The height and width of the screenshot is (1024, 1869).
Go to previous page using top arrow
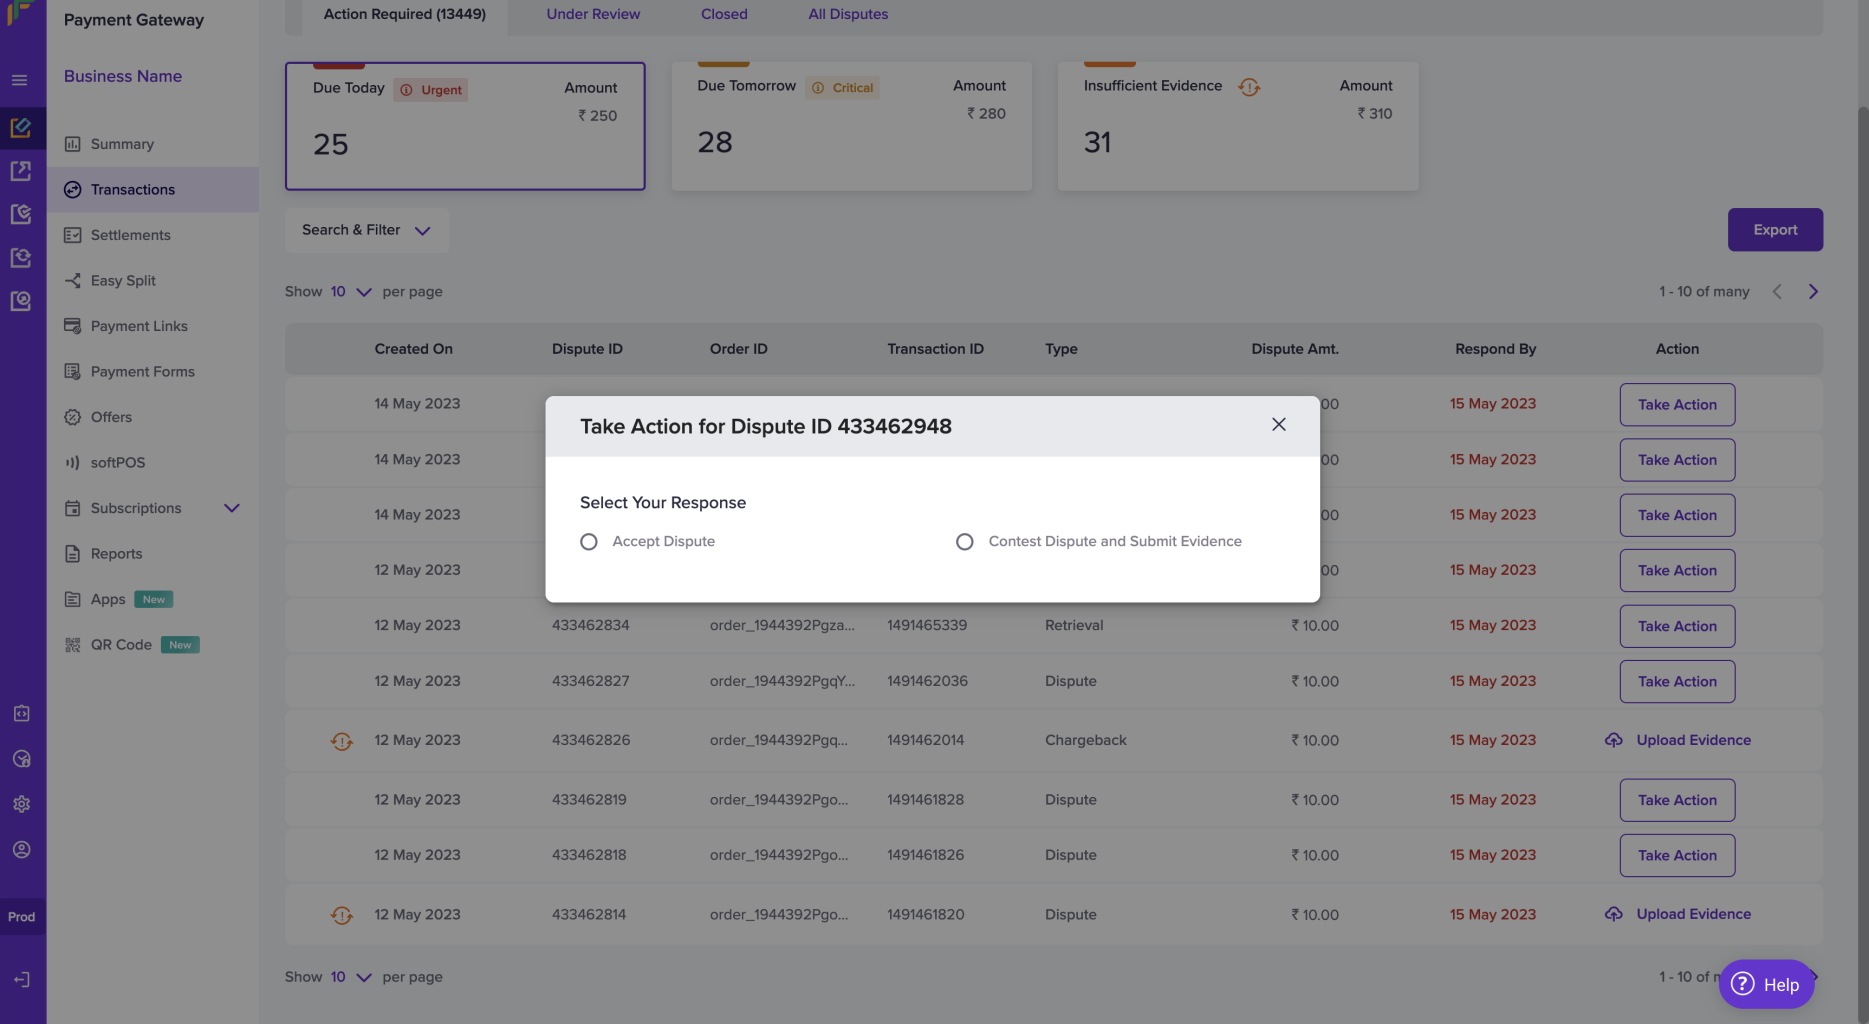coord(1777,292)
